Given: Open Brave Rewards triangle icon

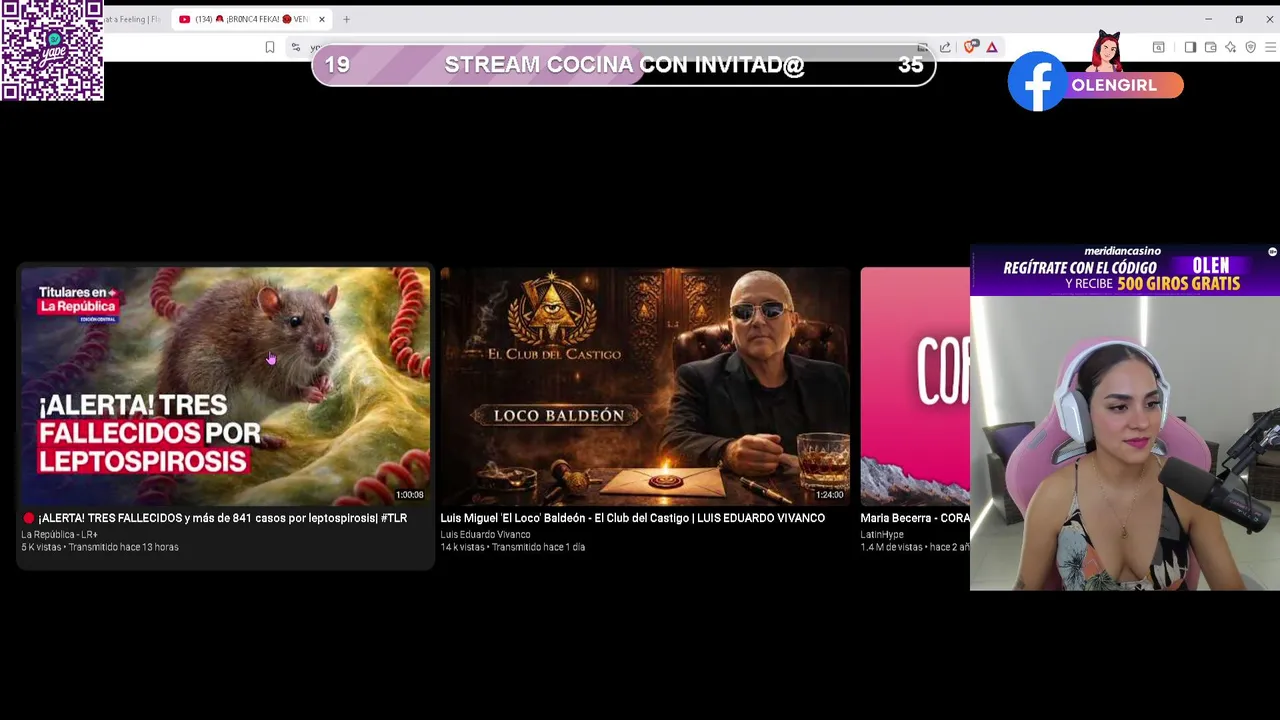Looking at the screenshot, I should point(992,47).
